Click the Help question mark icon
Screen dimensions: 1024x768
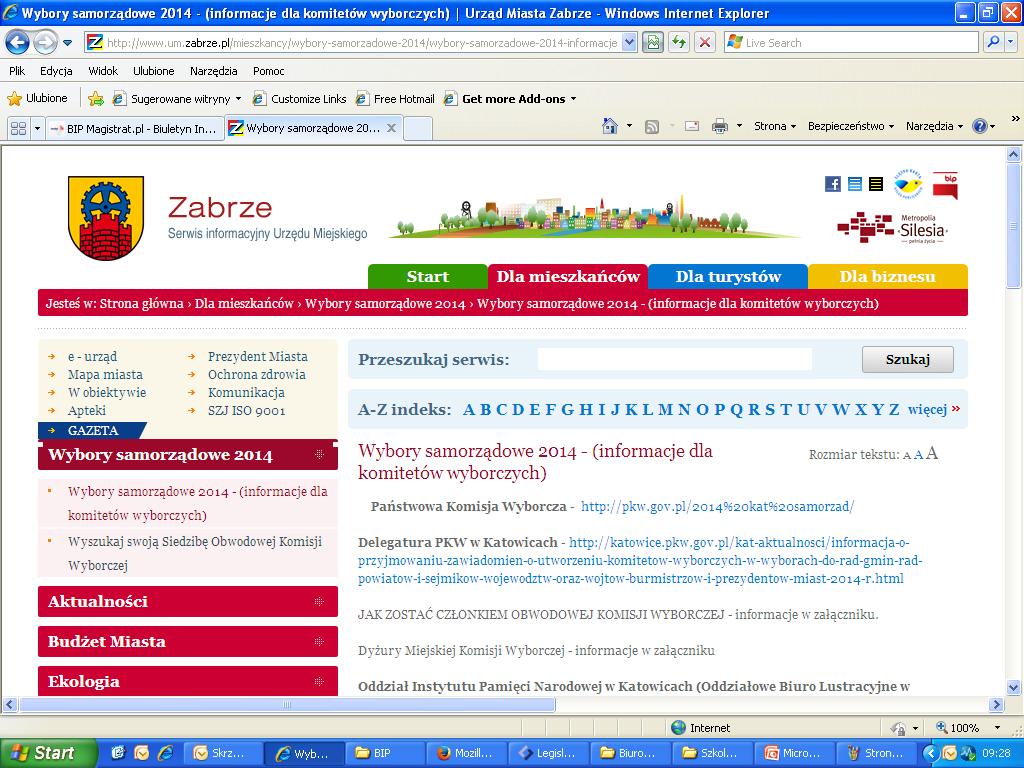[x=980, y=127]
